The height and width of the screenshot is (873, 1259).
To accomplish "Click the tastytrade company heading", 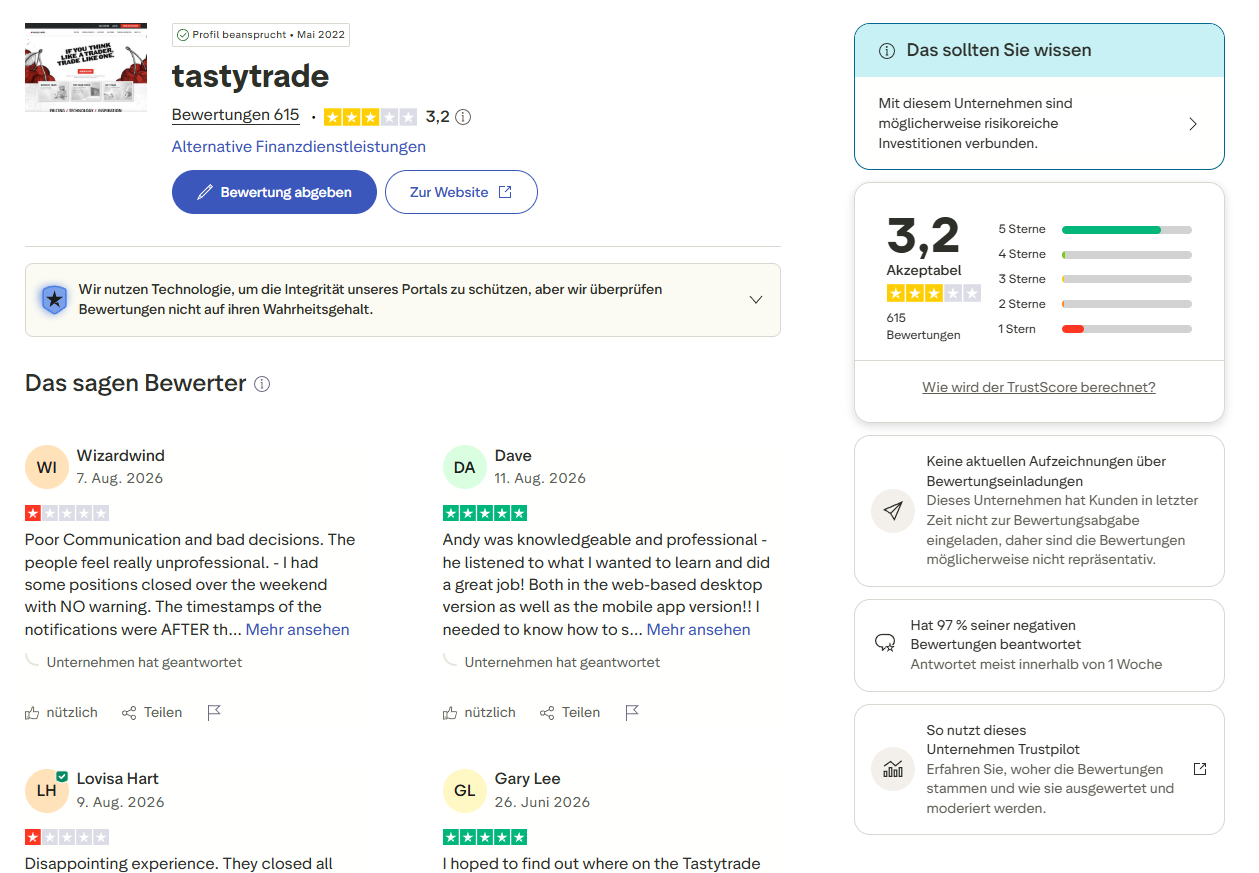I will click(250, 76).
